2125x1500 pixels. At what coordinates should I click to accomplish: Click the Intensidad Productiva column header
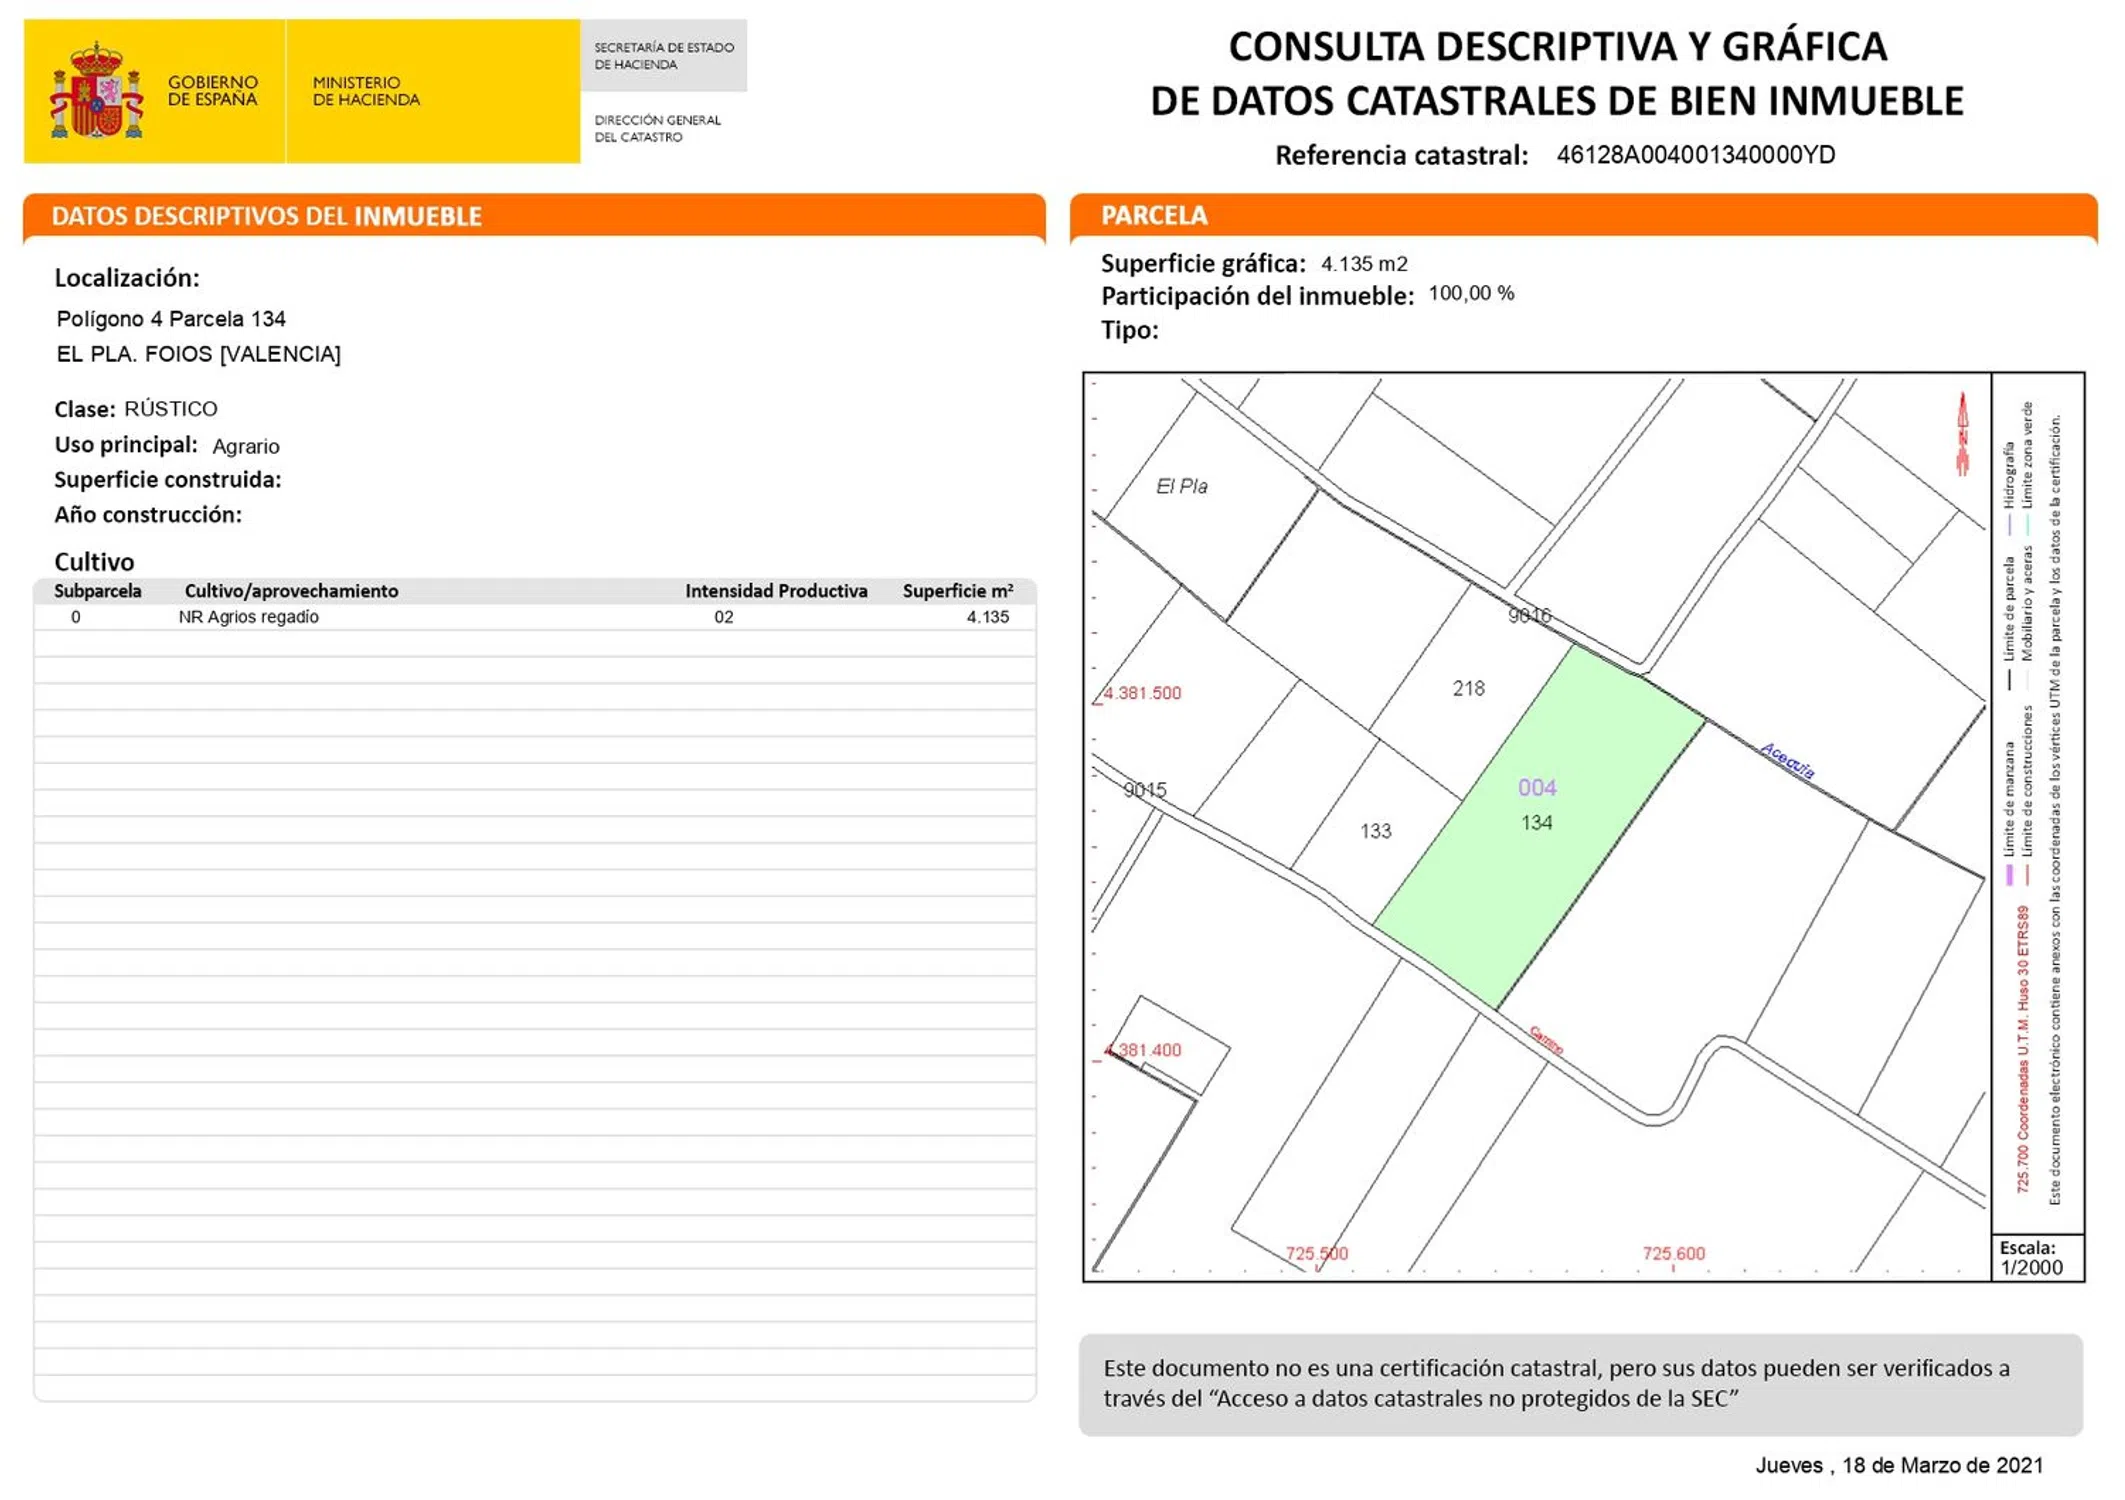[x=775, y=591]
